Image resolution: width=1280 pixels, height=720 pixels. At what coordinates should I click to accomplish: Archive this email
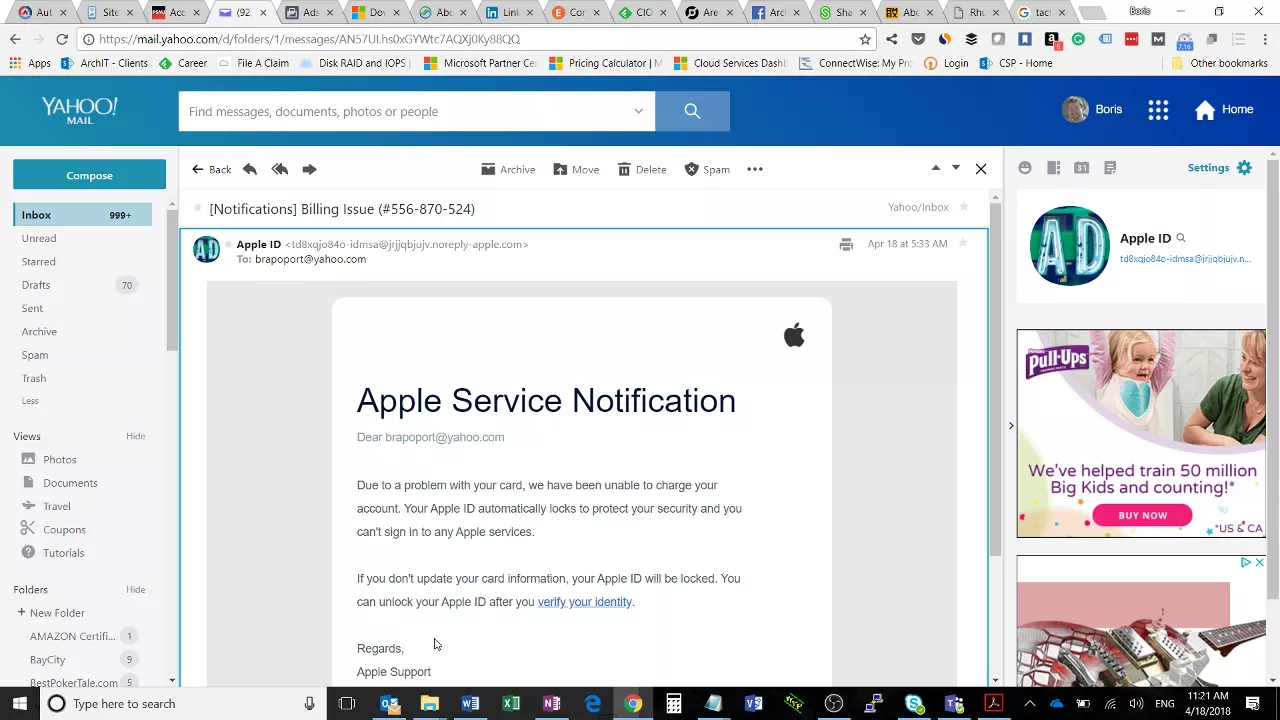click(508, 169)
